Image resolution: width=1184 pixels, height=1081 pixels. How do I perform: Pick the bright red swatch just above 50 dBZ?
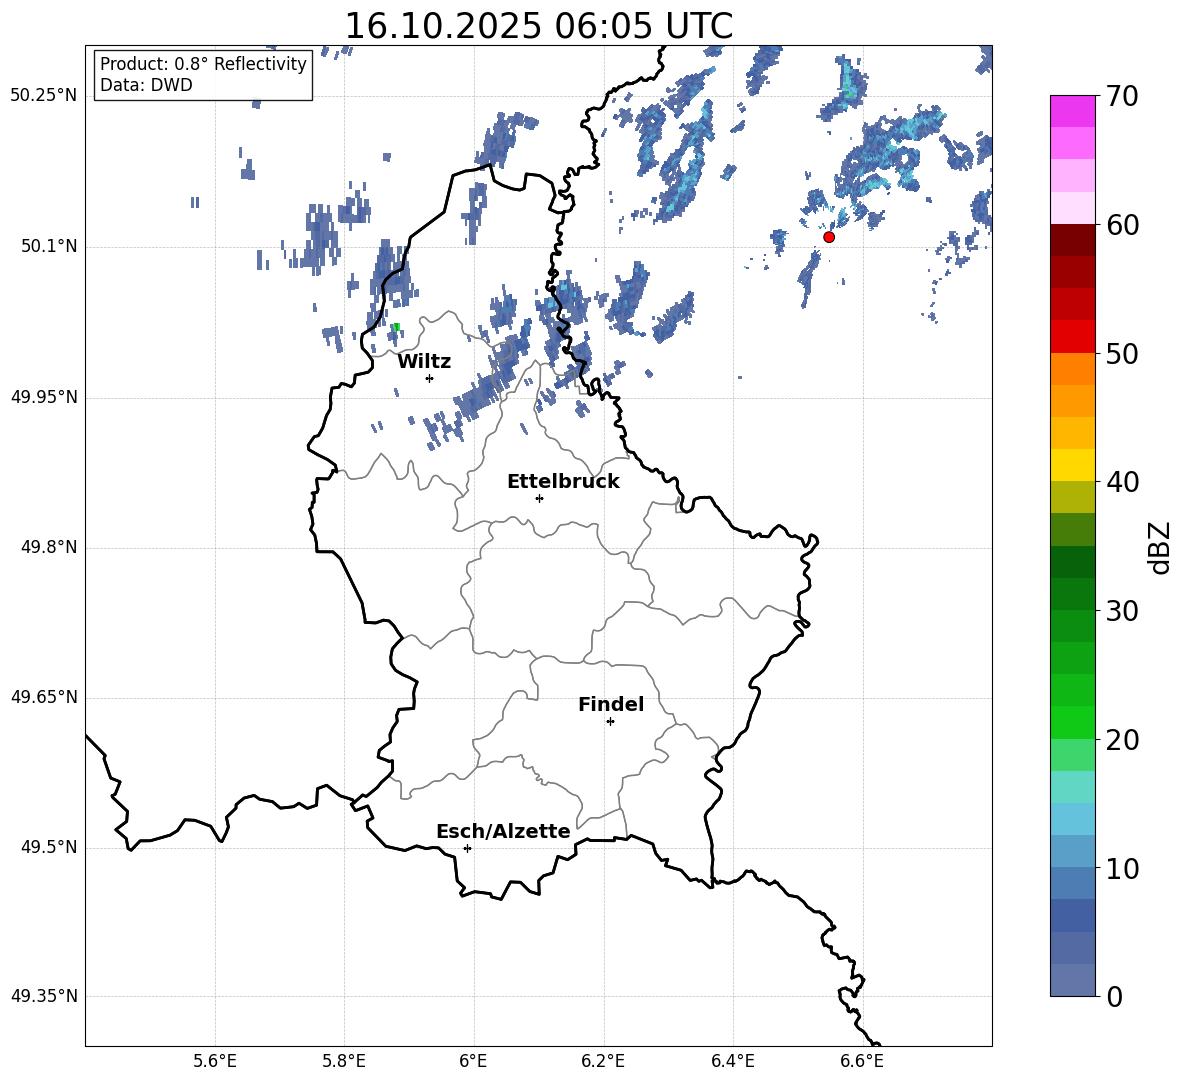[x=1072, y=337]
